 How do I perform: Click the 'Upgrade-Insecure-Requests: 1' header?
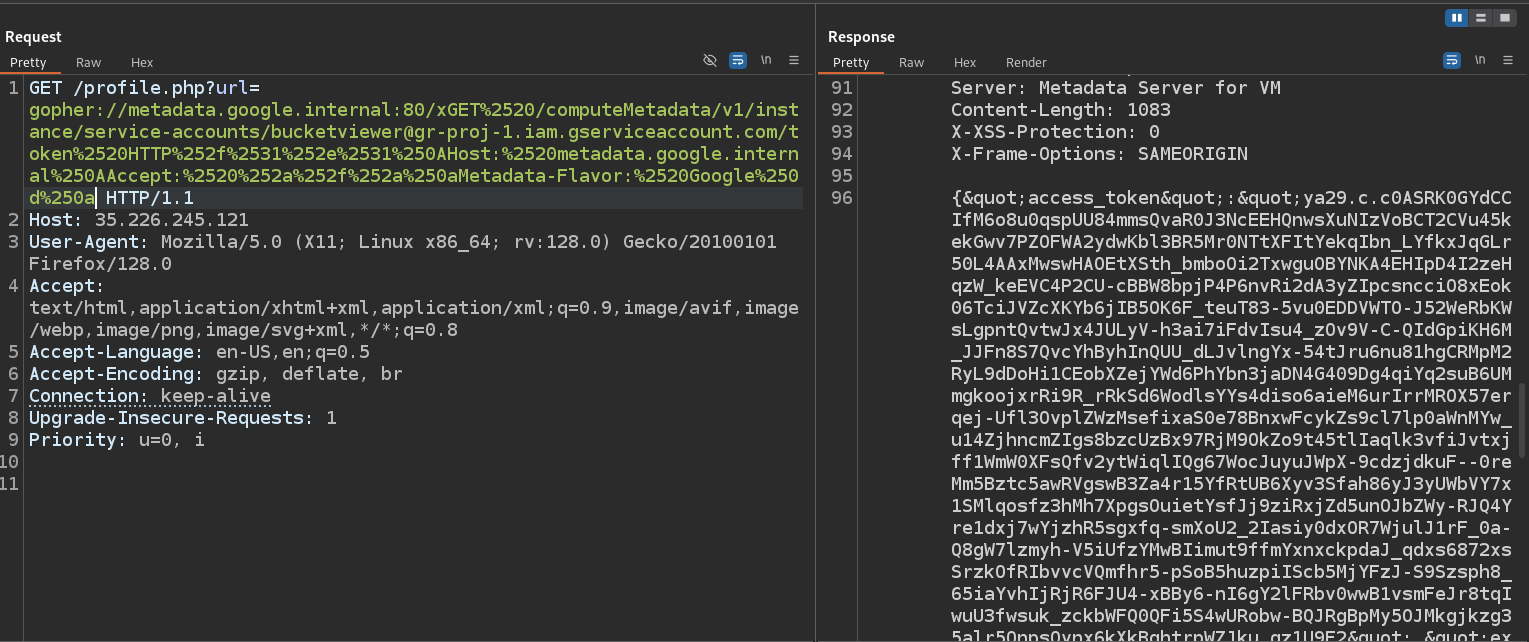click(183, 418)
